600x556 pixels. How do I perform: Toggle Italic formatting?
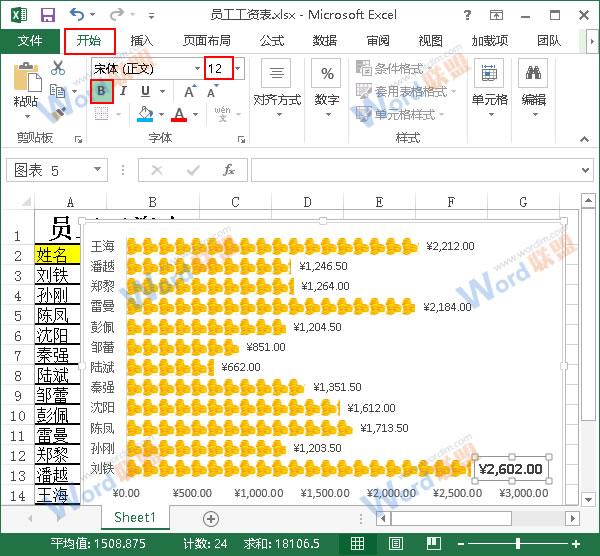click(123, 91)
